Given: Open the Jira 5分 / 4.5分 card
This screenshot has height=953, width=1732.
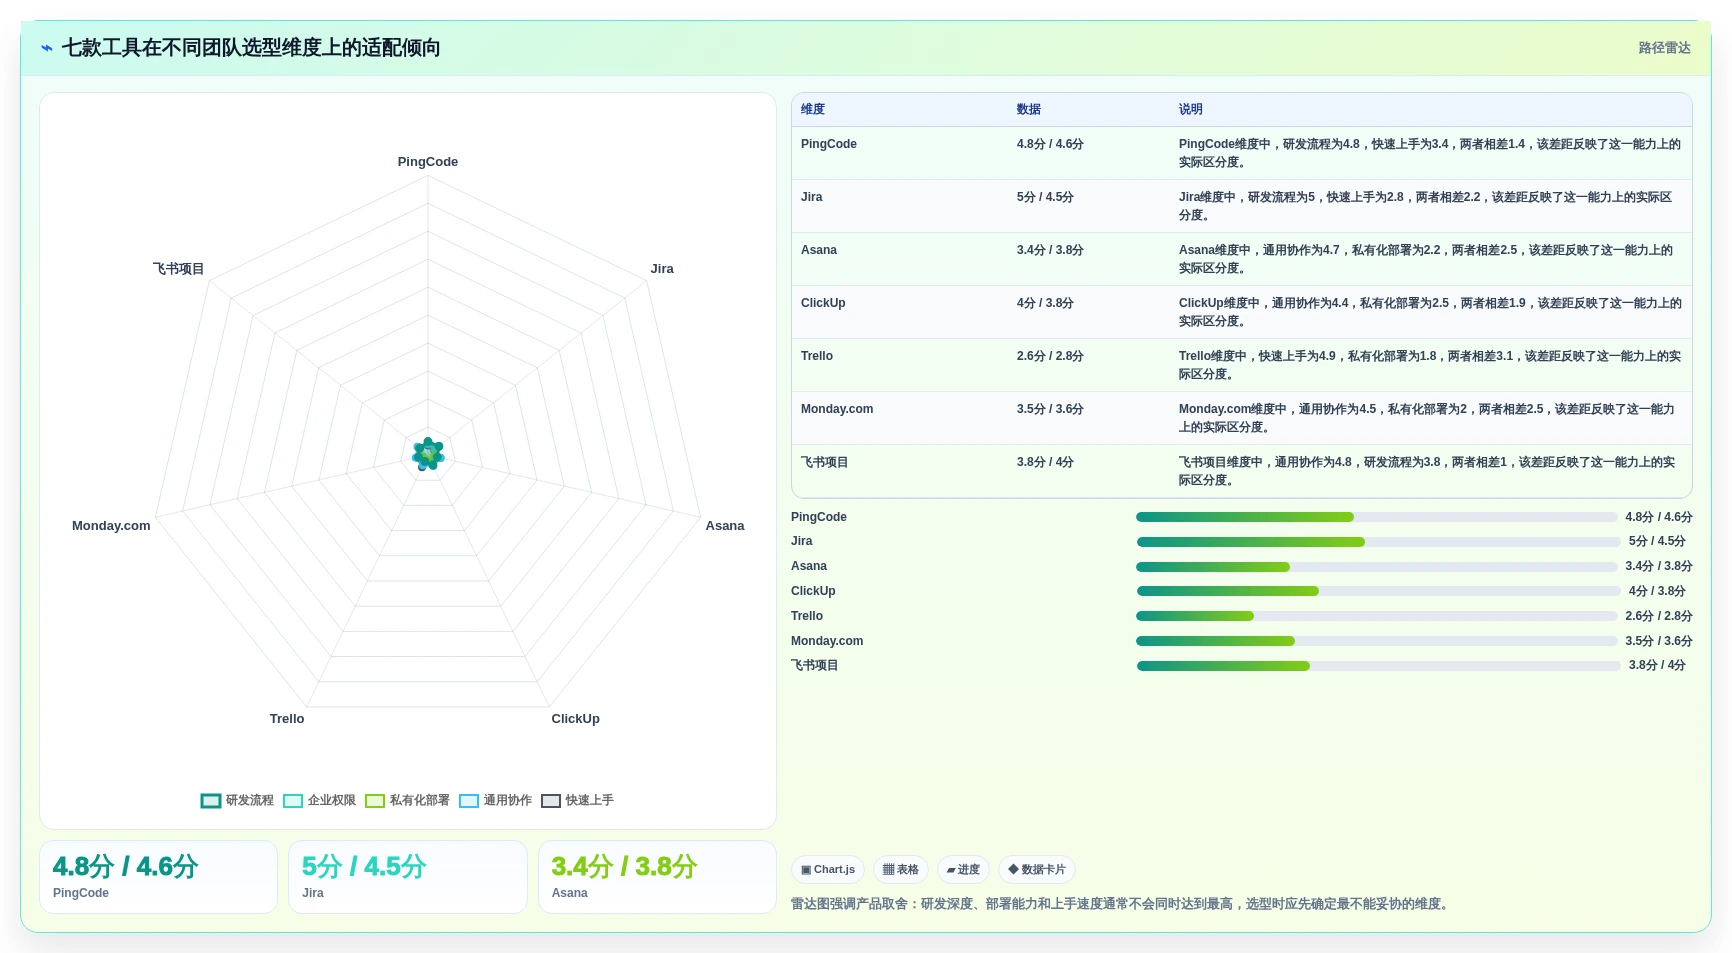Looking at the screenshot, I should pos(408,877).
